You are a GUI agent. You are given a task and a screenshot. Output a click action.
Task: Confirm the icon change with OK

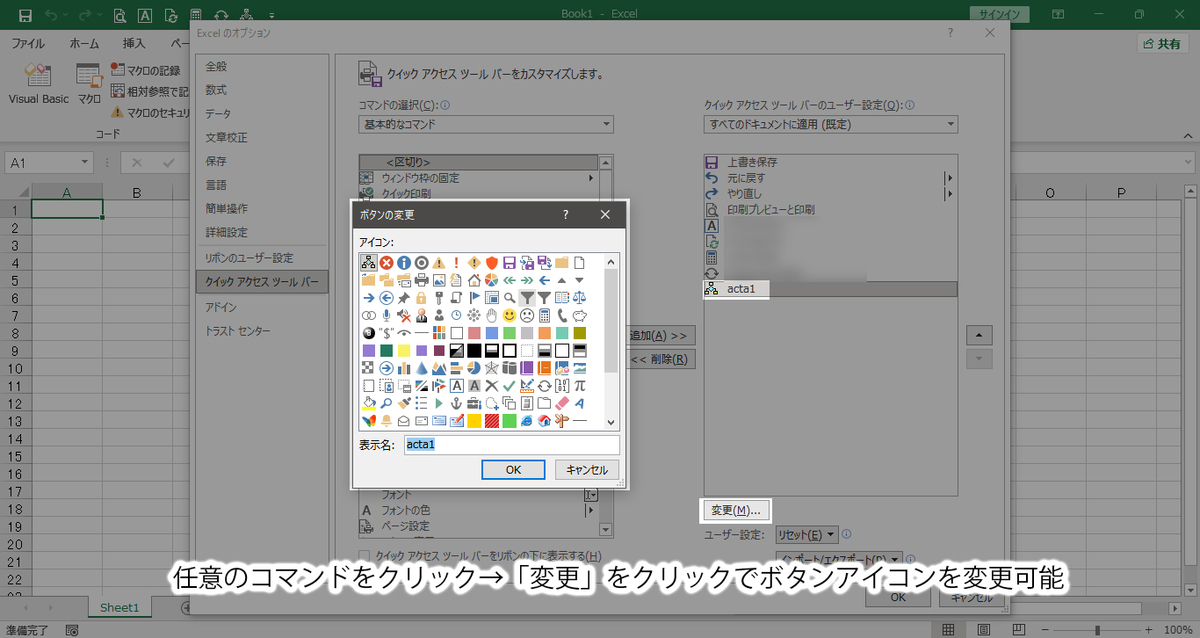[x=513, y=469]
